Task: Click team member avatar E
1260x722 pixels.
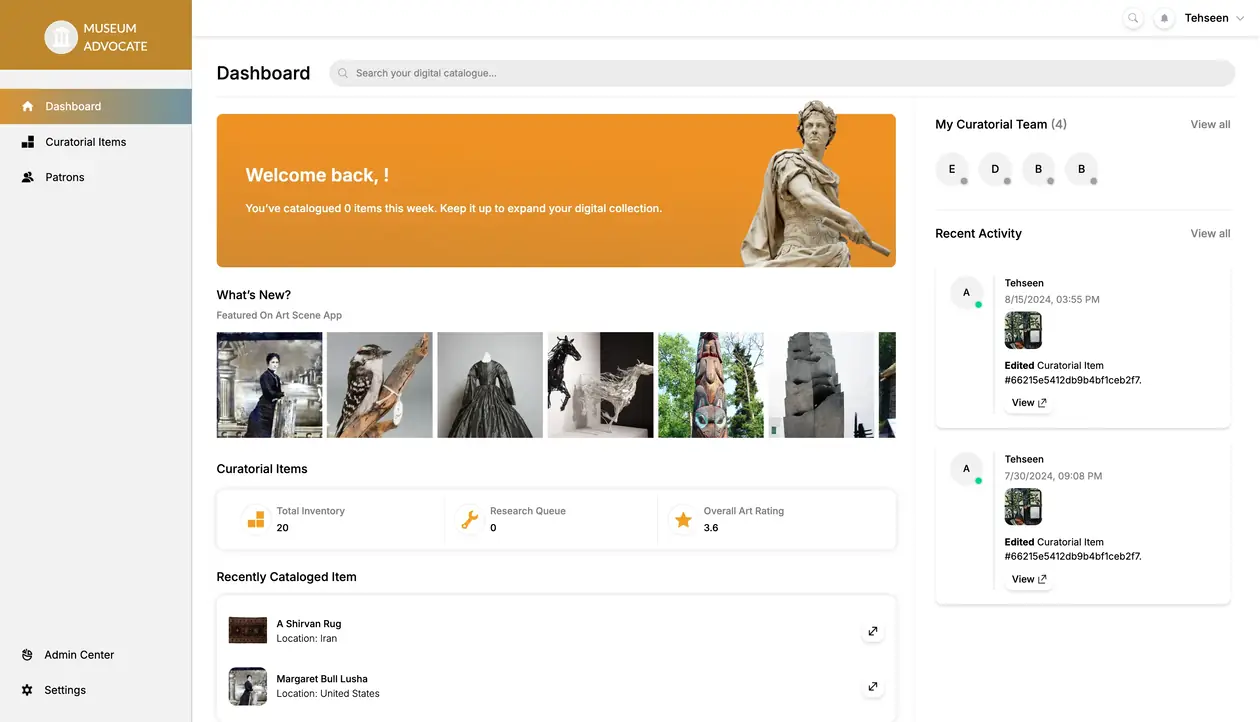Action: point(952,169)
